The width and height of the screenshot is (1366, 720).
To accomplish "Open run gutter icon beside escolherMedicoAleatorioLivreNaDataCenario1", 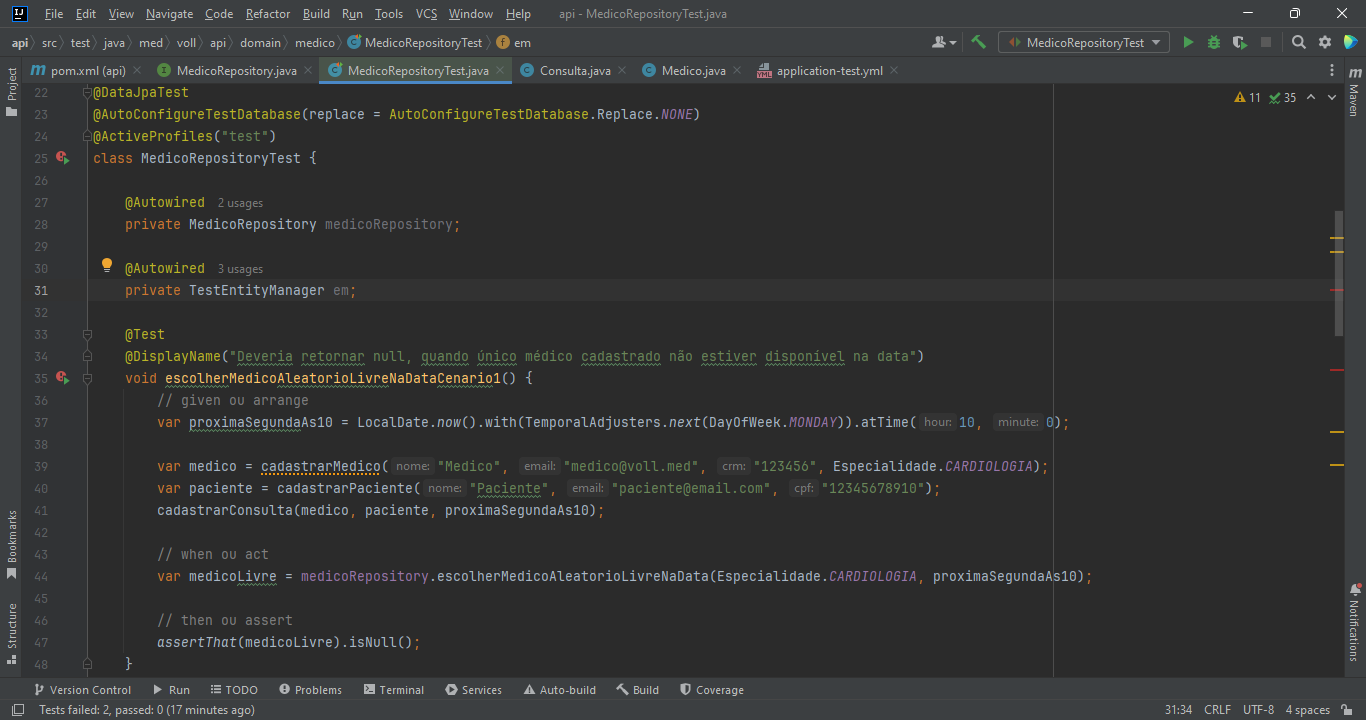I will pyautogui.click(x=63, y=378).
